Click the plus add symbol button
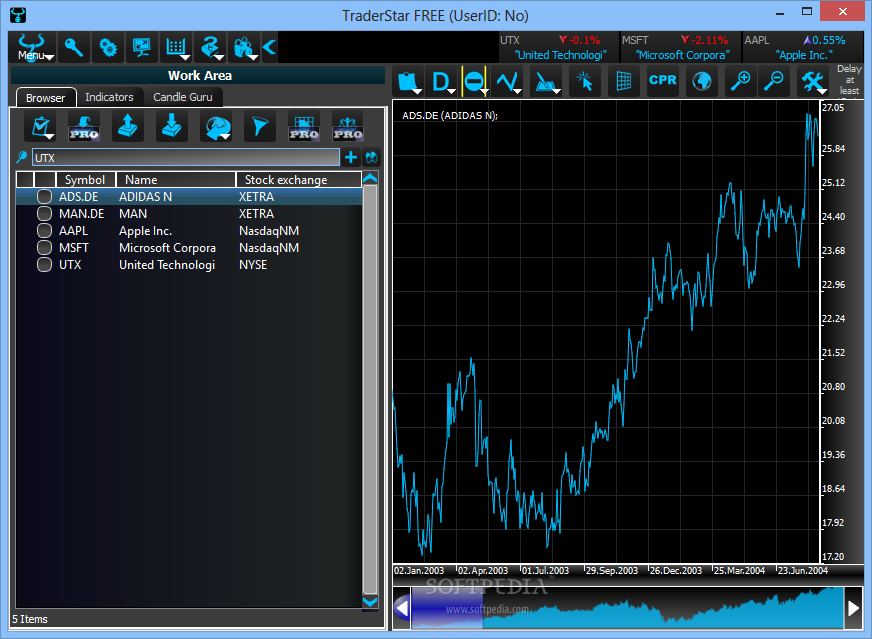 pyautogui.click(x=351, y=157)
